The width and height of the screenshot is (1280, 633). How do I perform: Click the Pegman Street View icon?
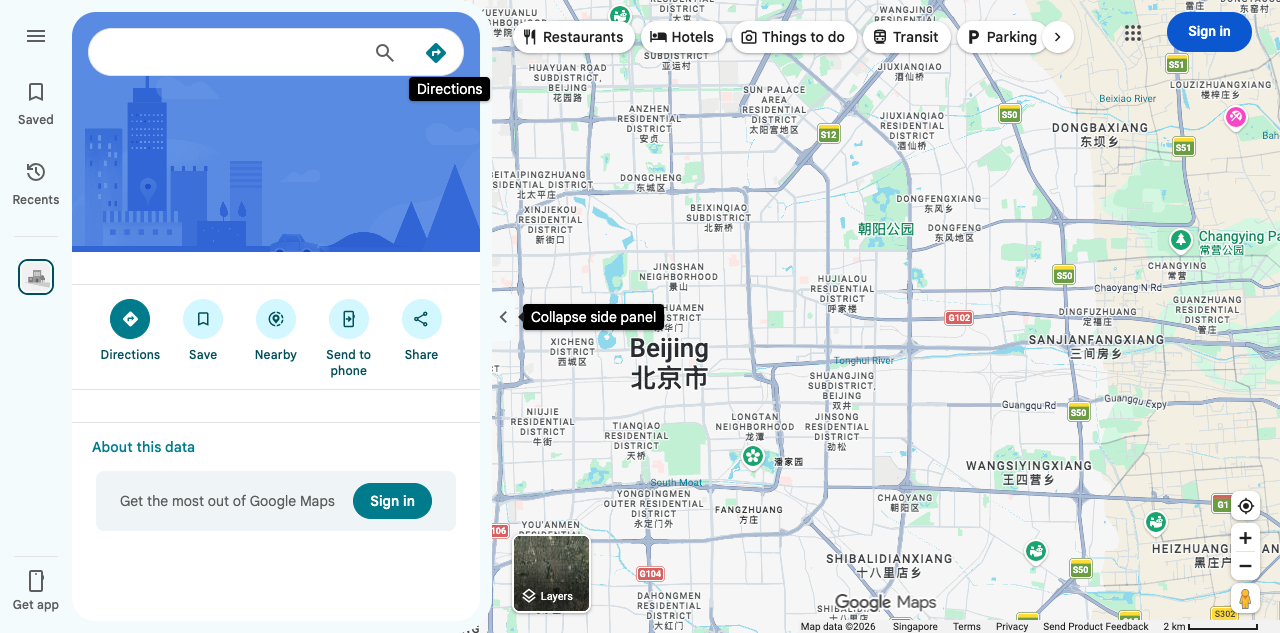pyautogui.click(x=1245, y=599)
